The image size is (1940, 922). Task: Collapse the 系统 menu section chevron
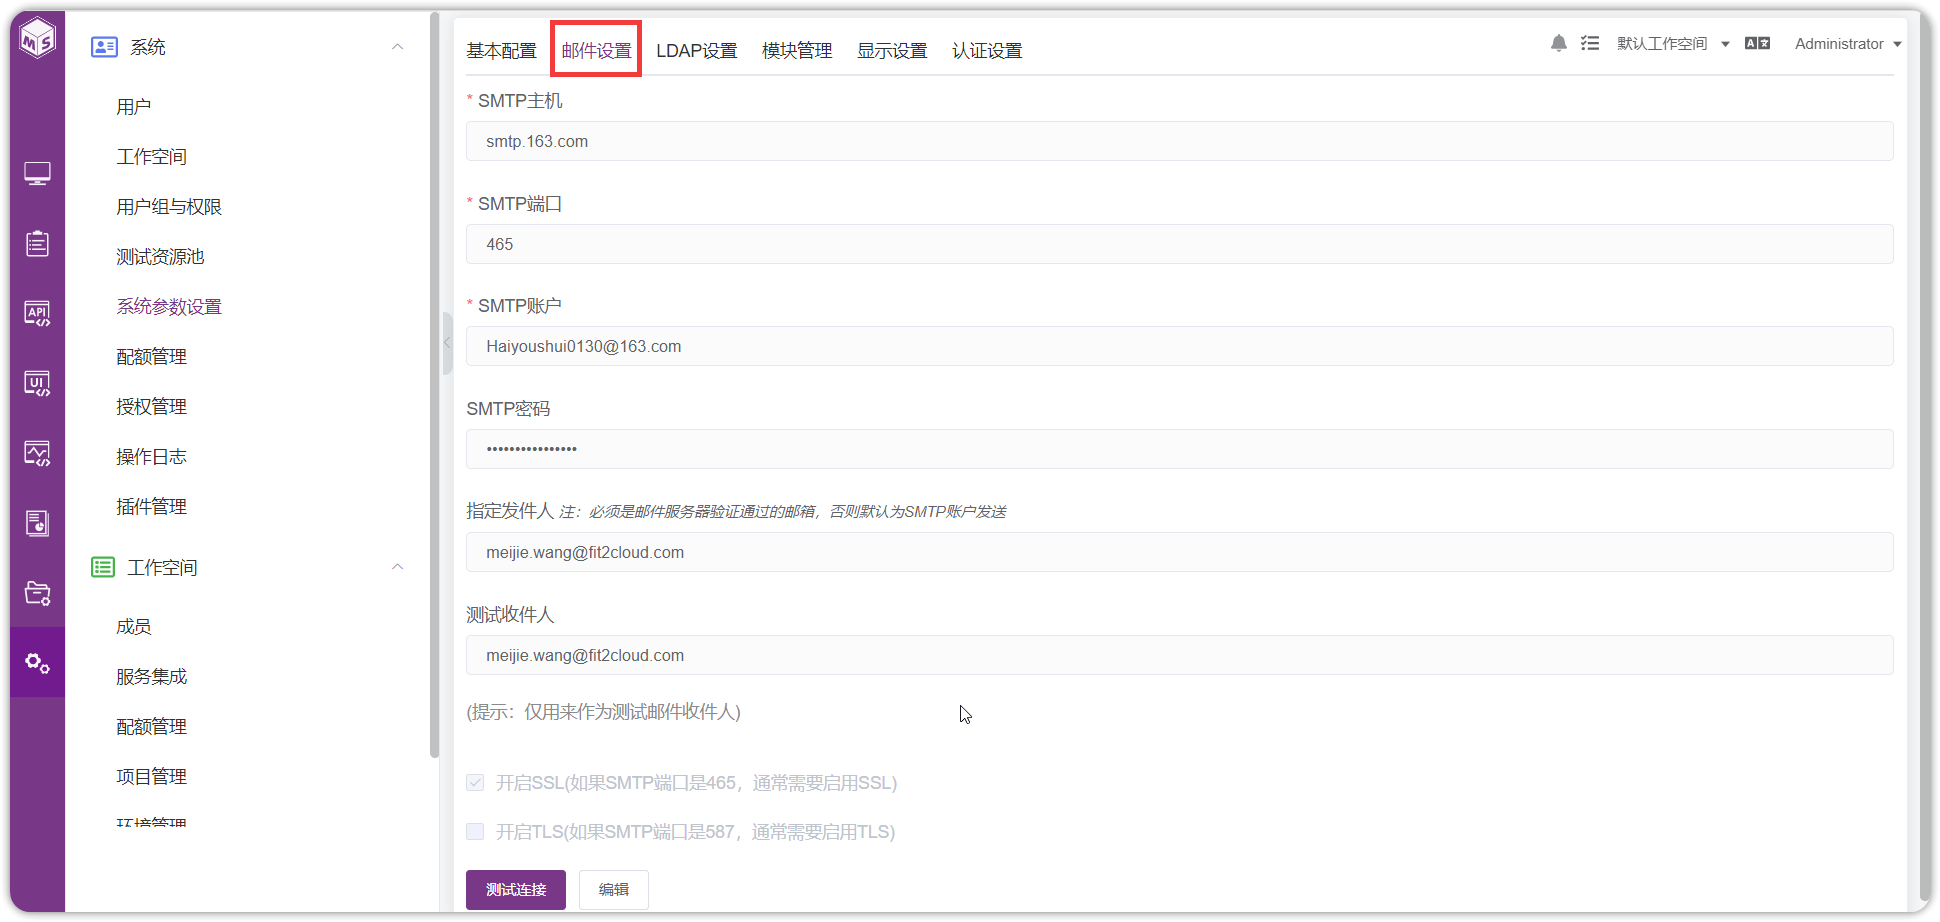(x=397, y=47)
